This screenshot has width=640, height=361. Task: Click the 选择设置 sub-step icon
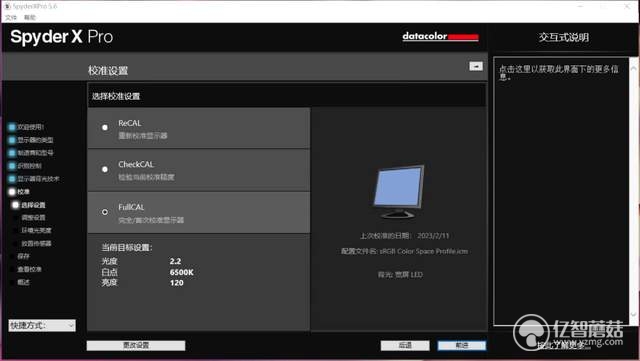point(16,205)
